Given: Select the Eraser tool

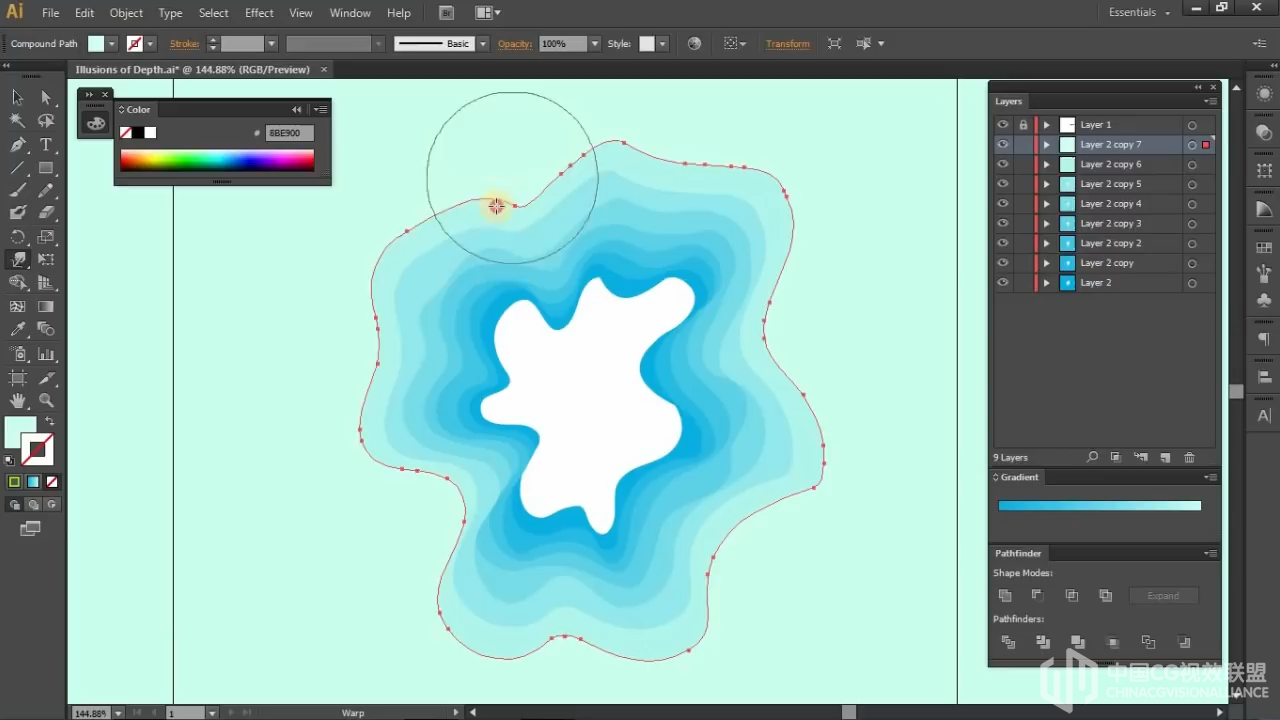Looking at the screenshot, I should coord(46,212).
